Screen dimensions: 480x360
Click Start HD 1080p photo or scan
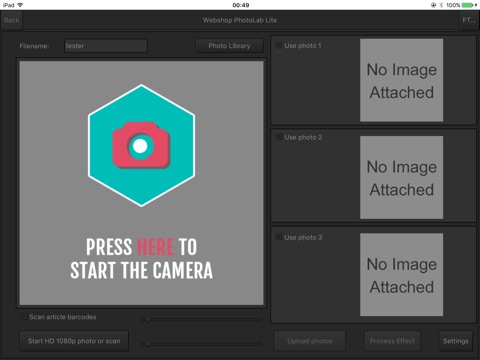[74, 341]
